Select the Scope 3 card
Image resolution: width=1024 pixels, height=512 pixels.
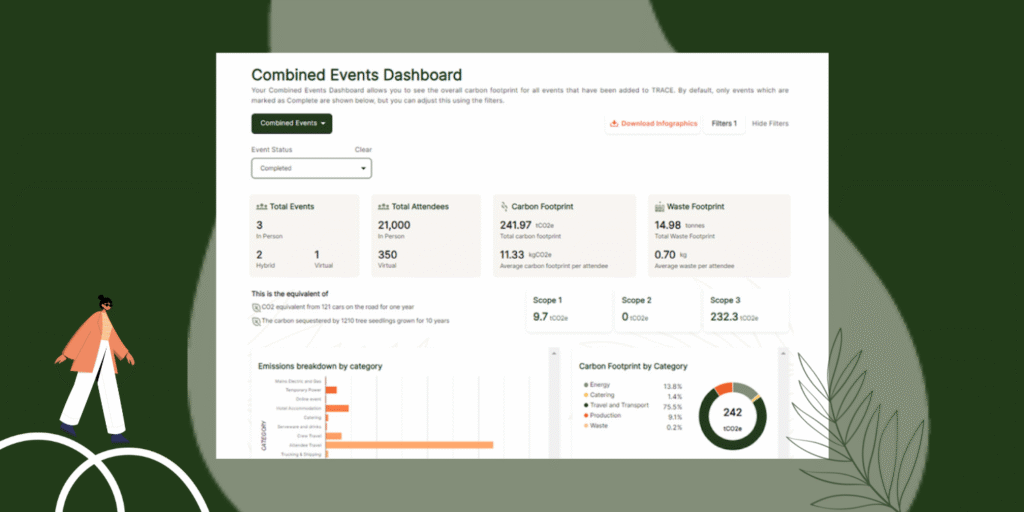click(x=746, y=310)
